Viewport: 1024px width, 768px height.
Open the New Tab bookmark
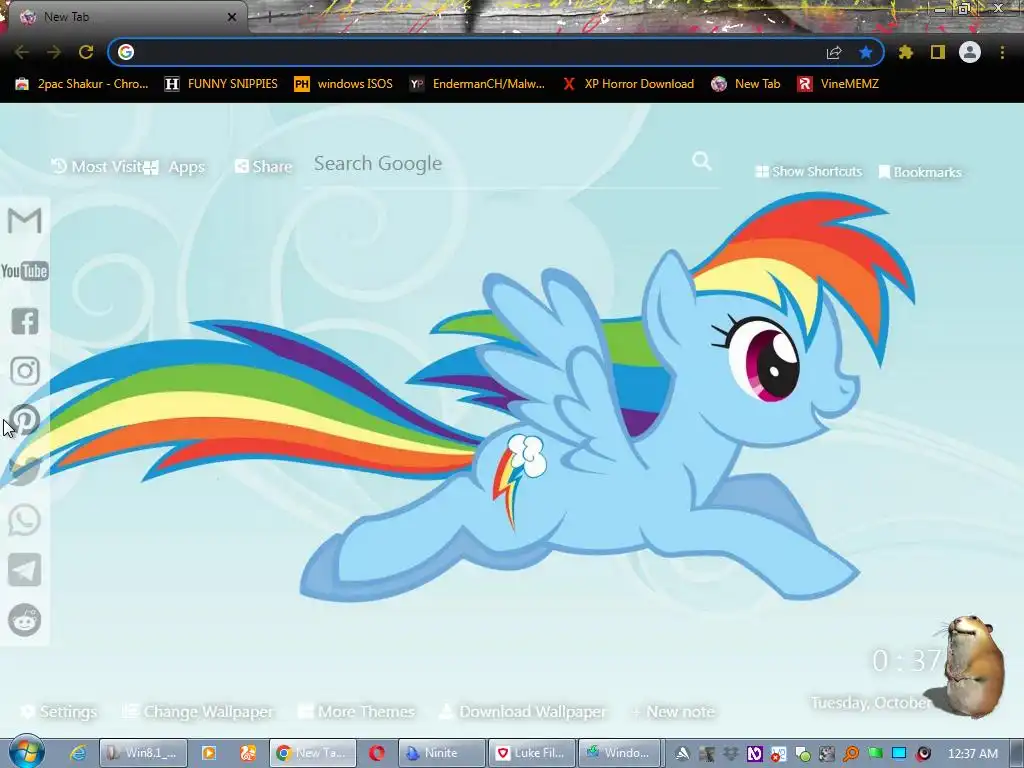[746, 84]
